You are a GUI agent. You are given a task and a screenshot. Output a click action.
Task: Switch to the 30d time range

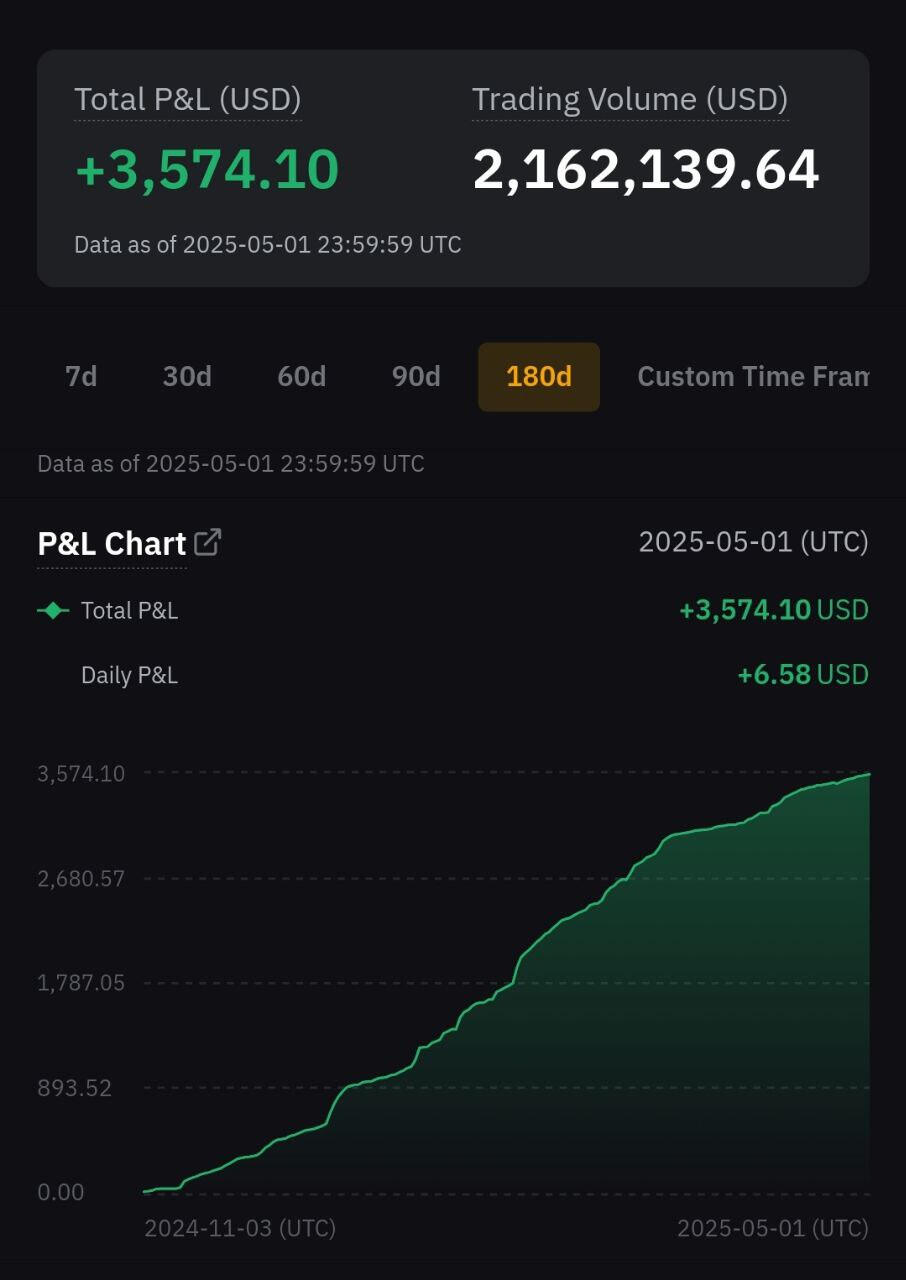pyautogui.click(x=187, y=377)
